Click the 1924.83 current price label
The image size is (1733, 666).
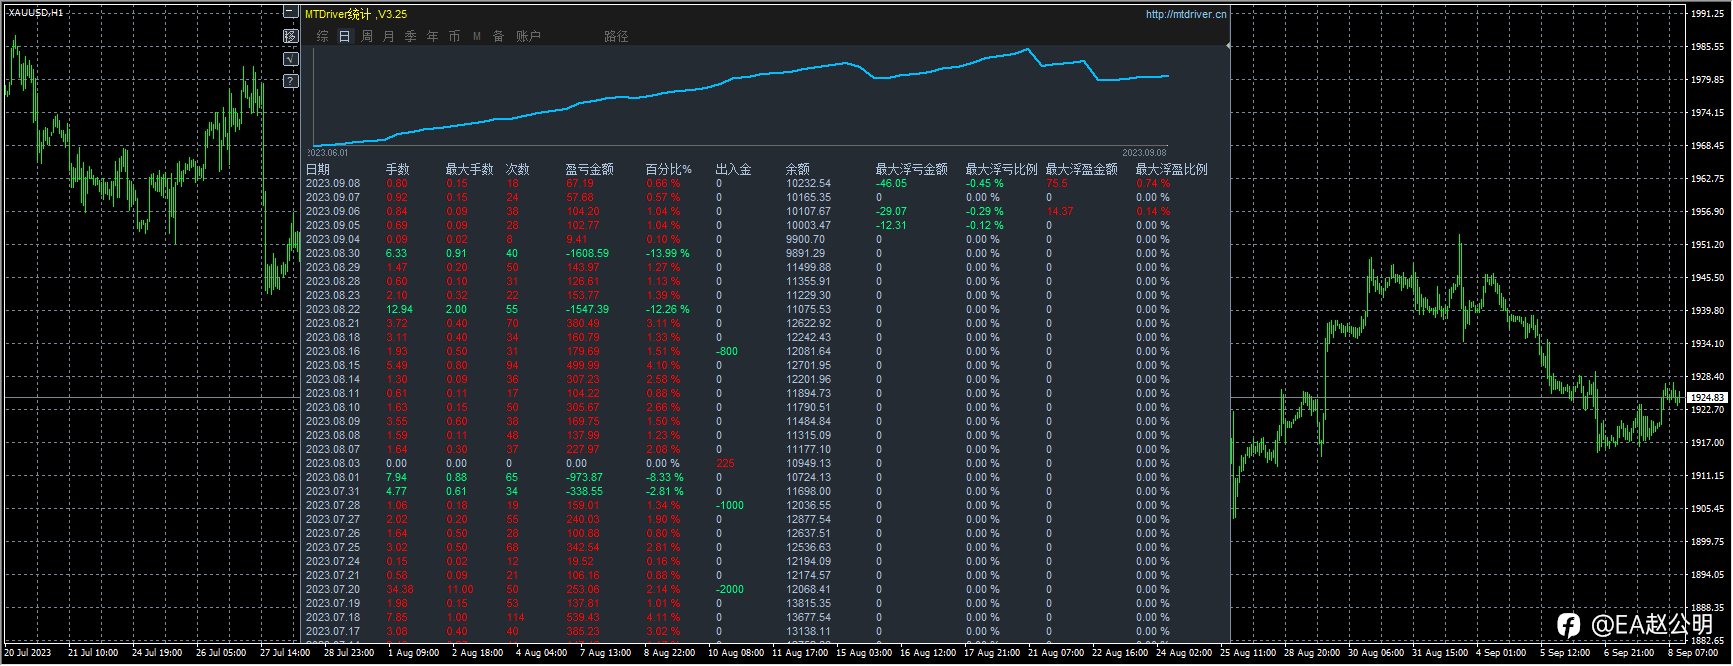(1707, 398)
